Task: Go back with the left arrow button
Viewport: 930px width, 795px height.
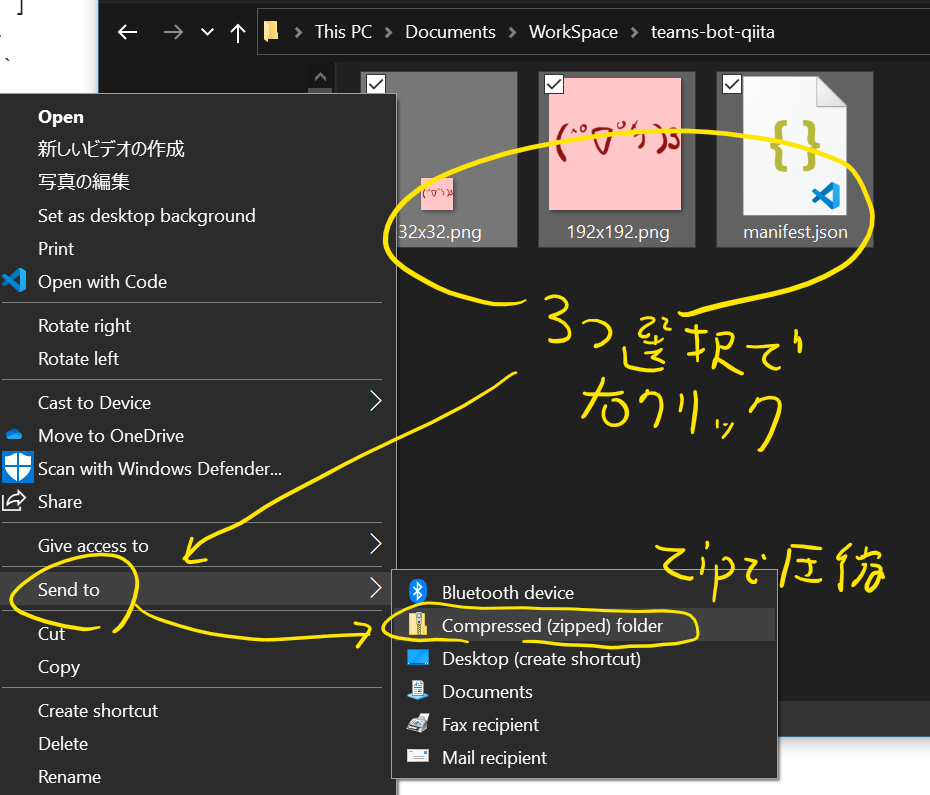Action: click(x=128, y=32)
